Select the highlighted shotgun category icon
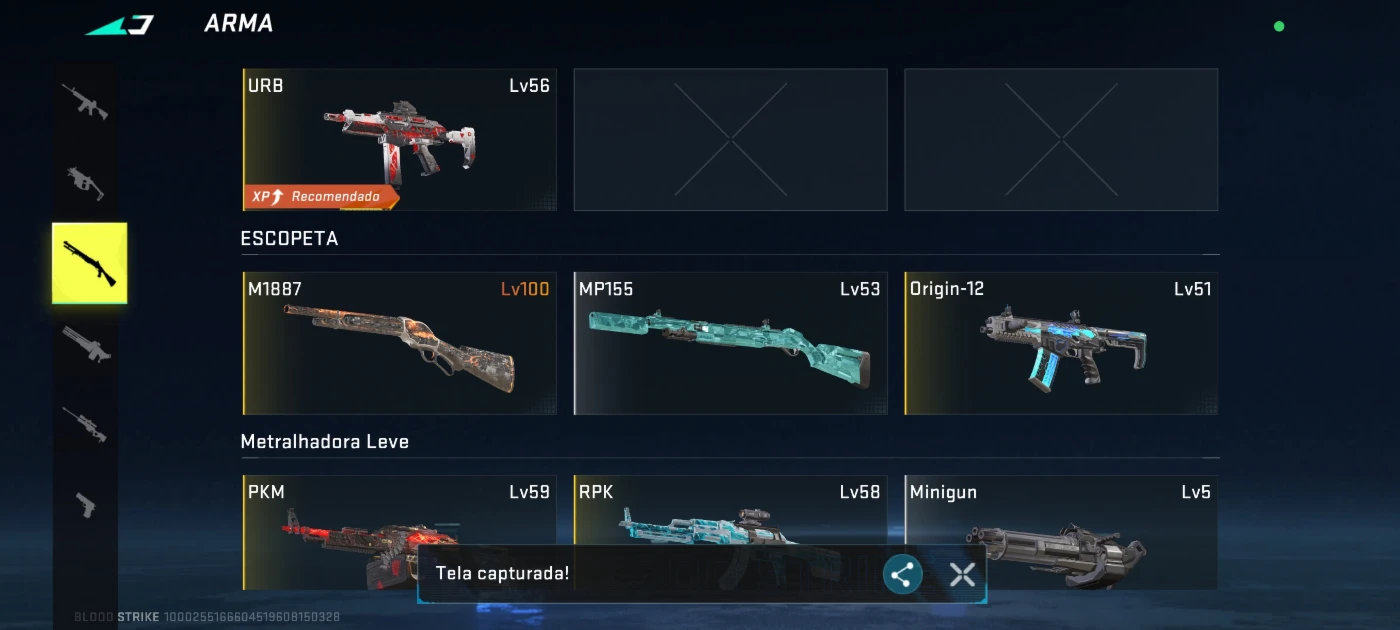The image size is (1400, 630). 90,263
